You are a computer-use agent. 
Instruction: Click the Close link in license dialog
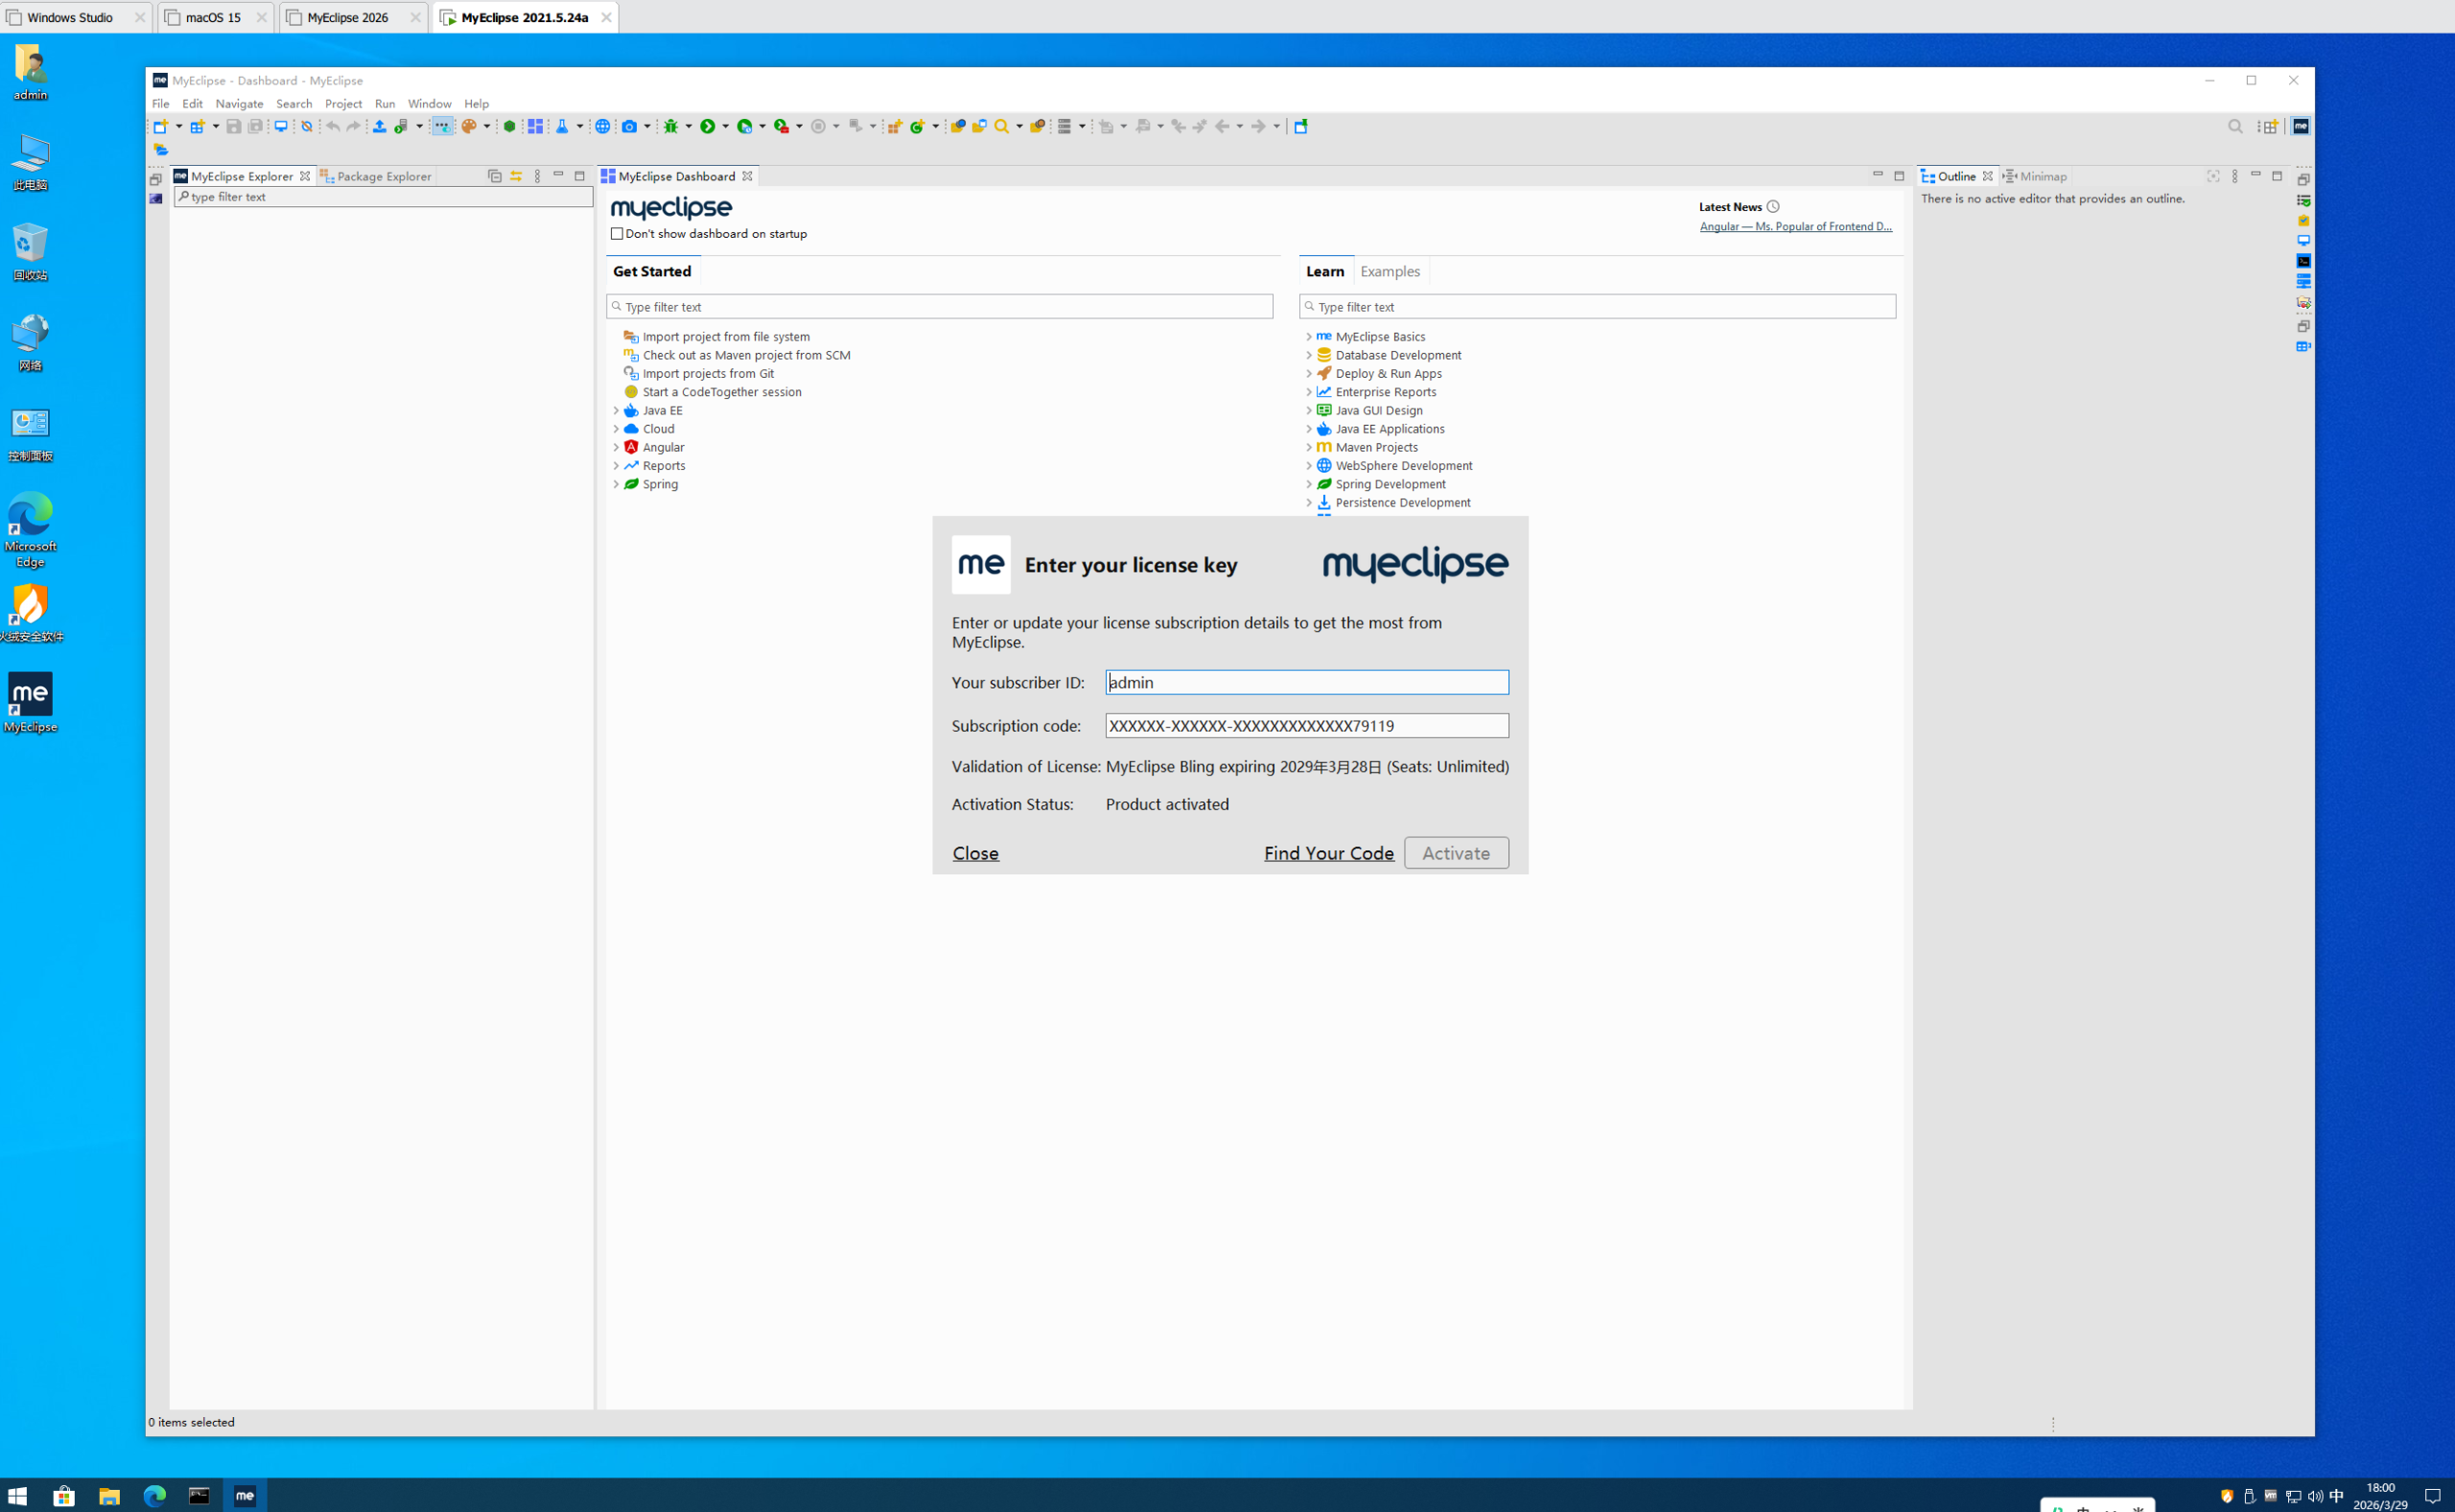pyautogui.click(x=975, y=853)
